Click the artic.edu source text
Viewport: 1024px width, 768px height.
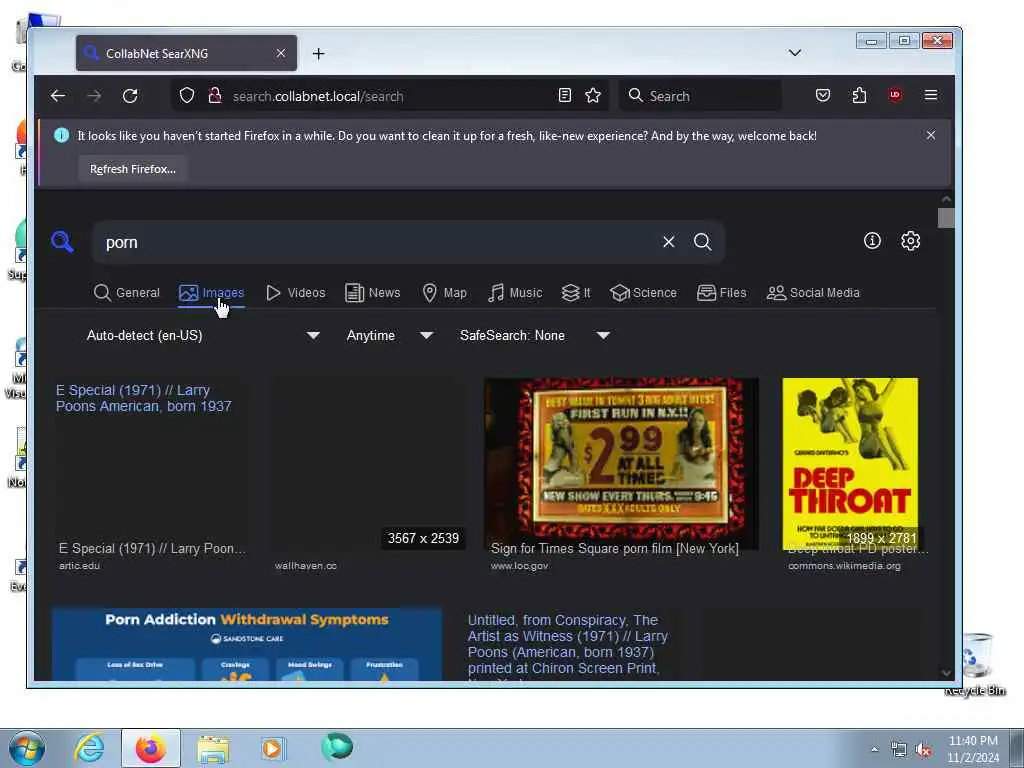(79, 566)
